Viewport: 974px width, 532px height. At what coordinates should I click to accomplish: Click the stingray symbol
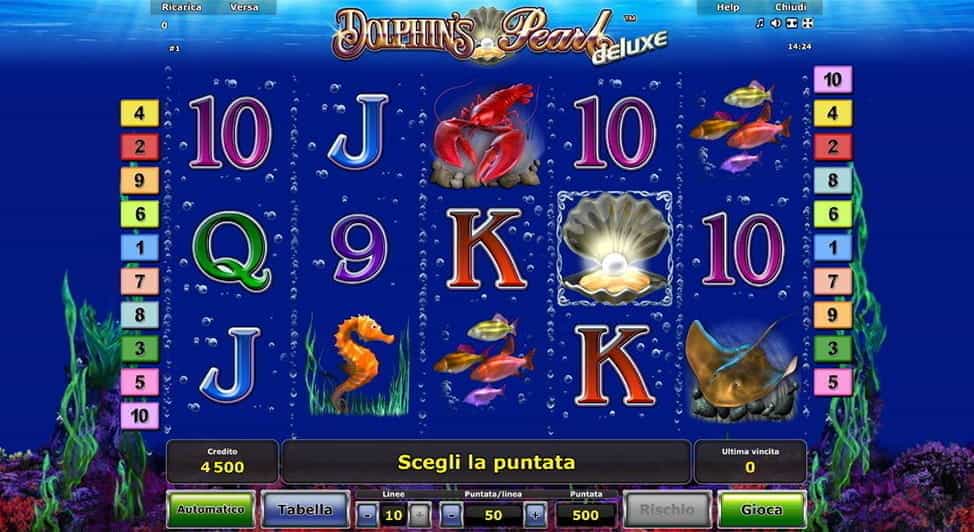tap(742, 368)
